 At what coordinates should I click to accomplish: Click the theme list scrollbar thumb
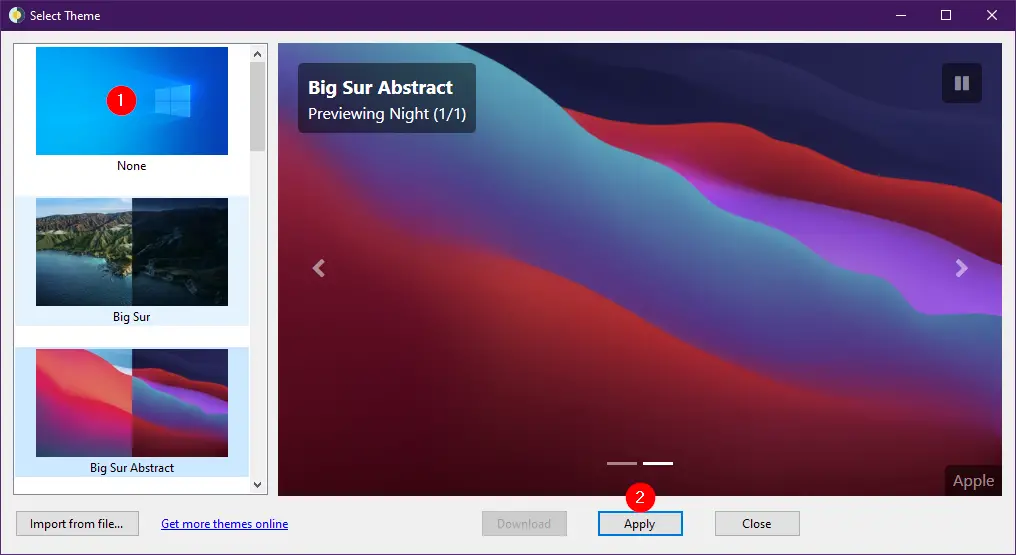(257, 107)
